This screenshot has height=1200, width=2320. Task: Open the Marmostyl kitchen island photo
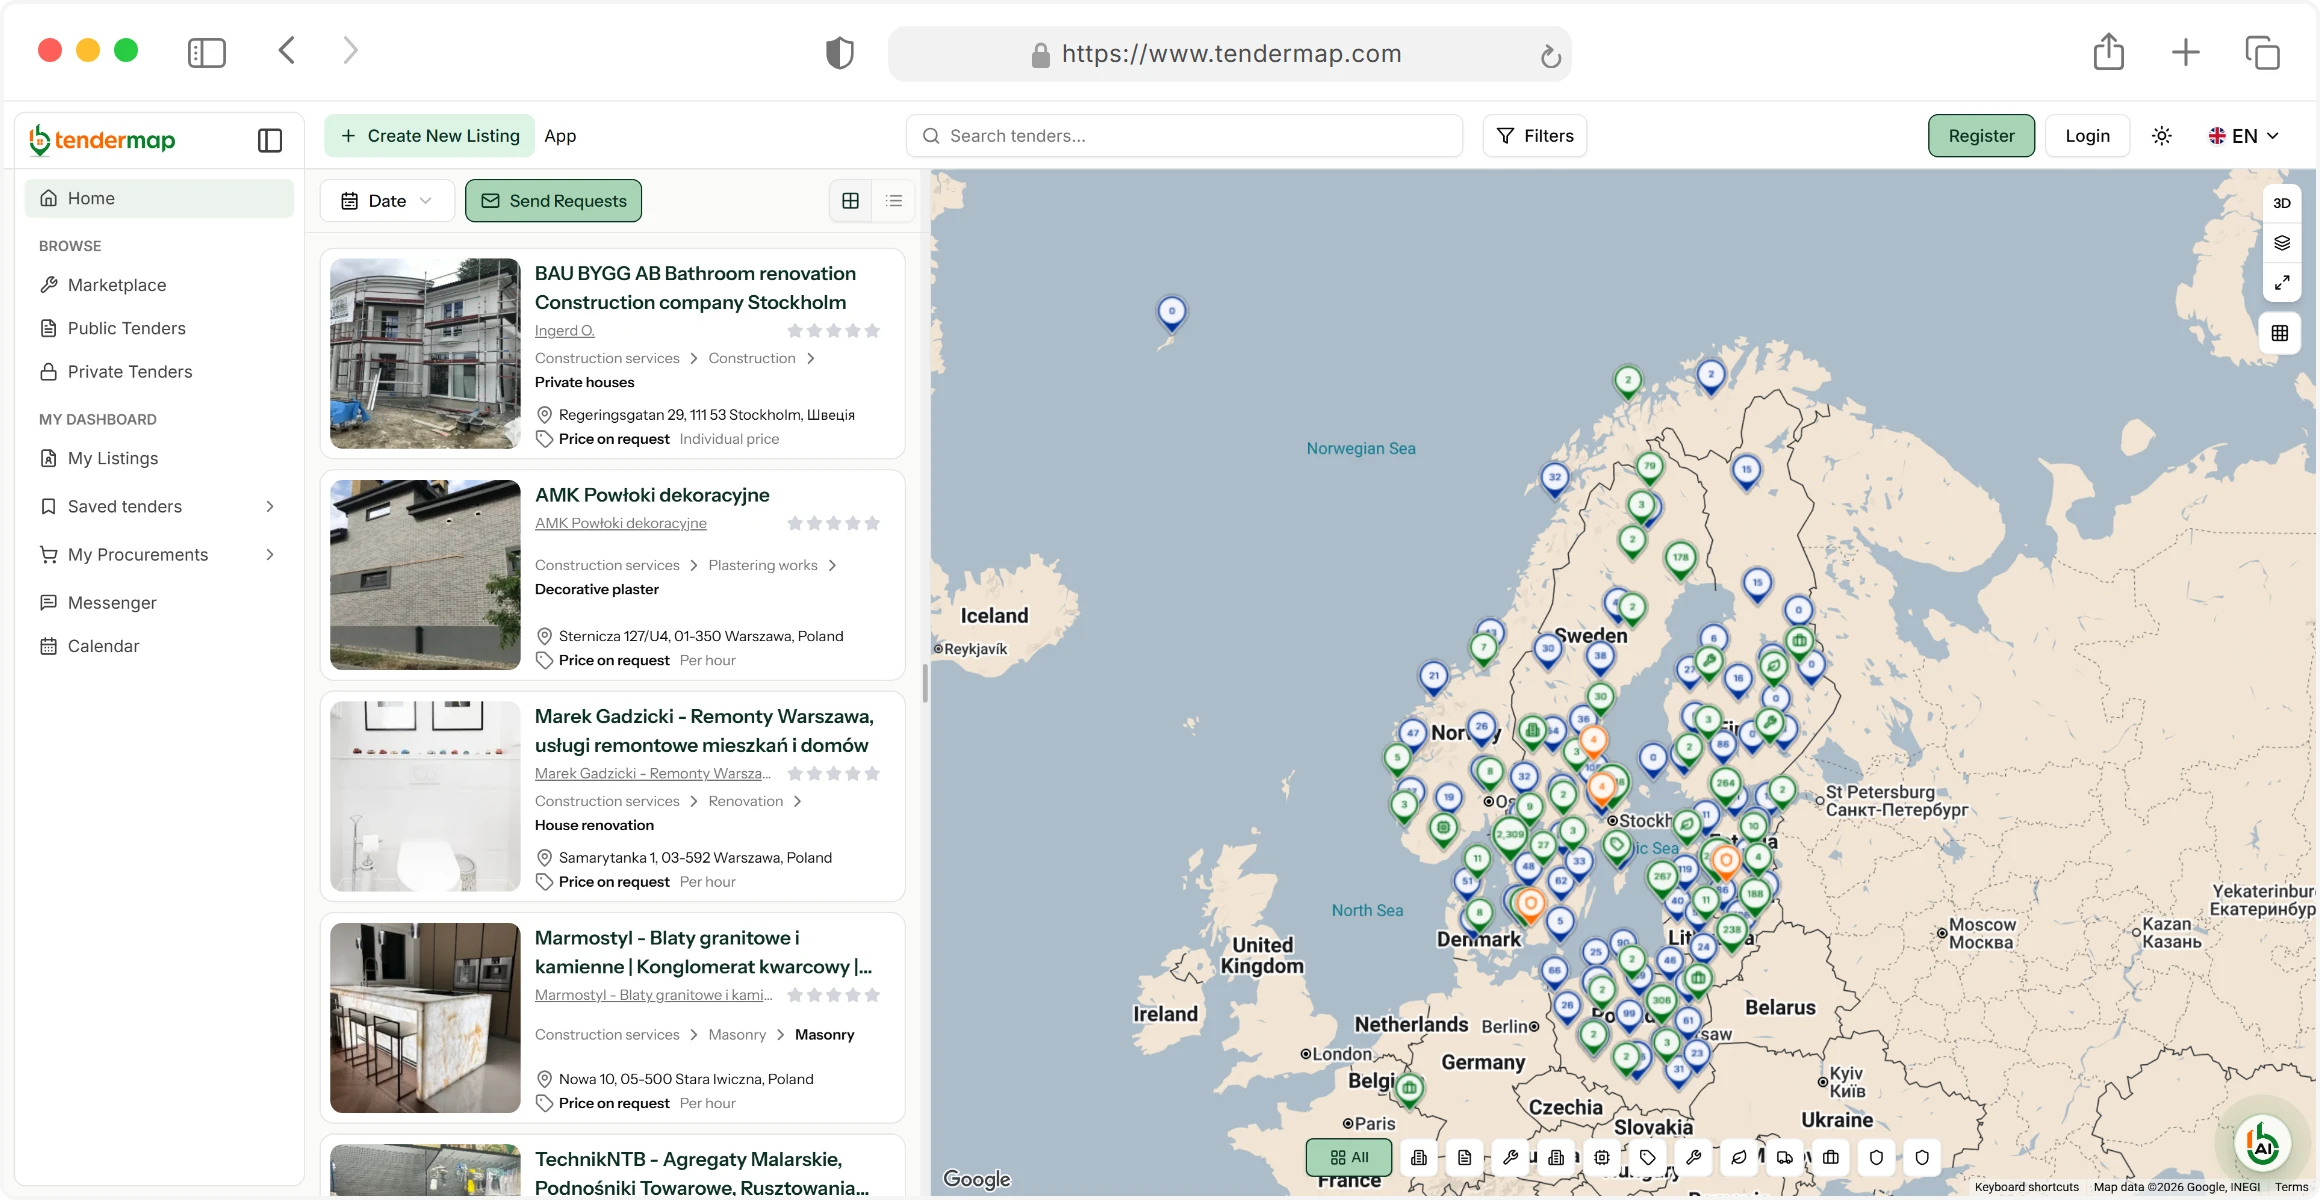[x=425, y=1018]
